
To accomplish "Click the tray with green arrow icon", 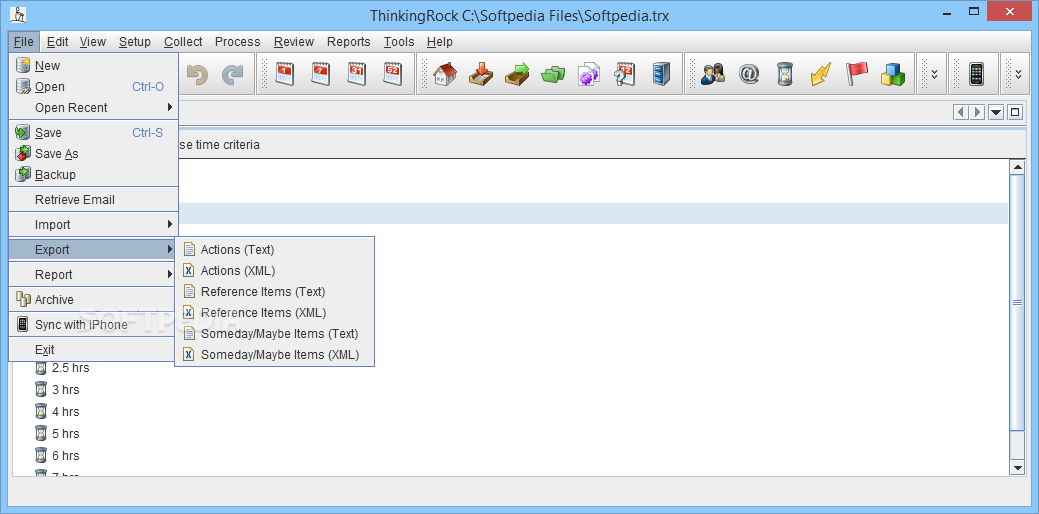I will [516, 74].
